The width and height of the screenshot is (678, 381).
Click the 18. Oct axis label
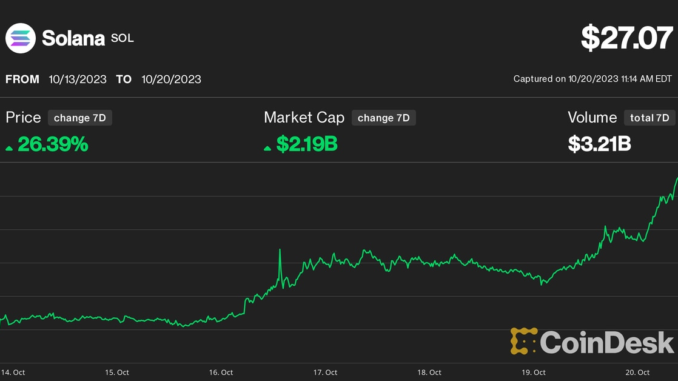(x=429, y=372)
